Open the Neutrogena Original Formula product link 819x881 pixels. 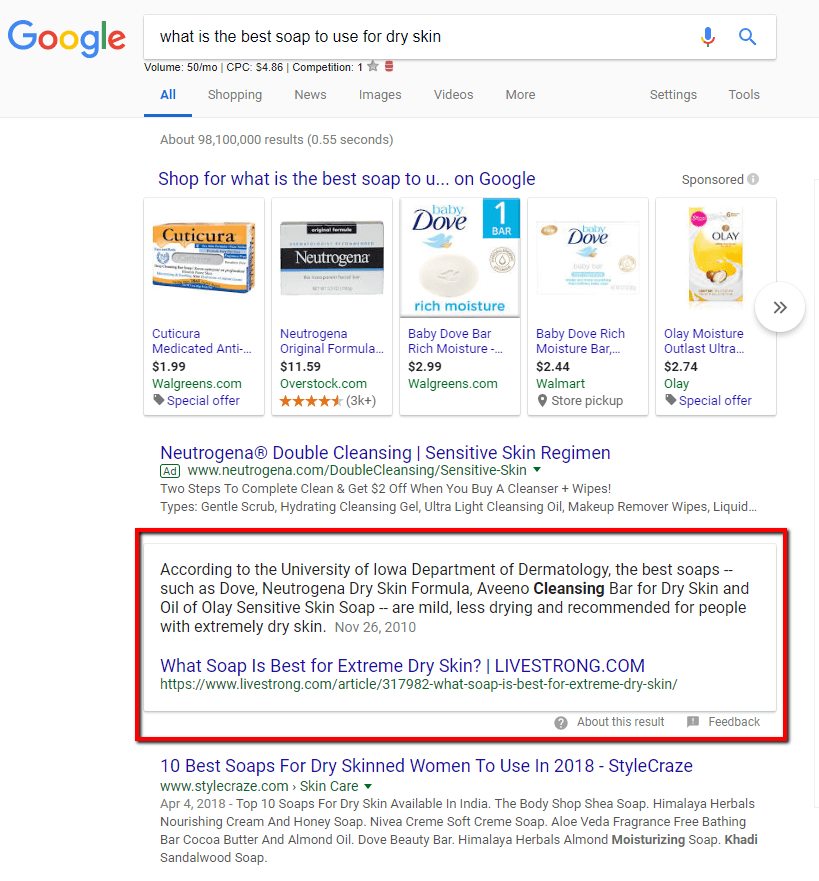click(x=331, y=341)
